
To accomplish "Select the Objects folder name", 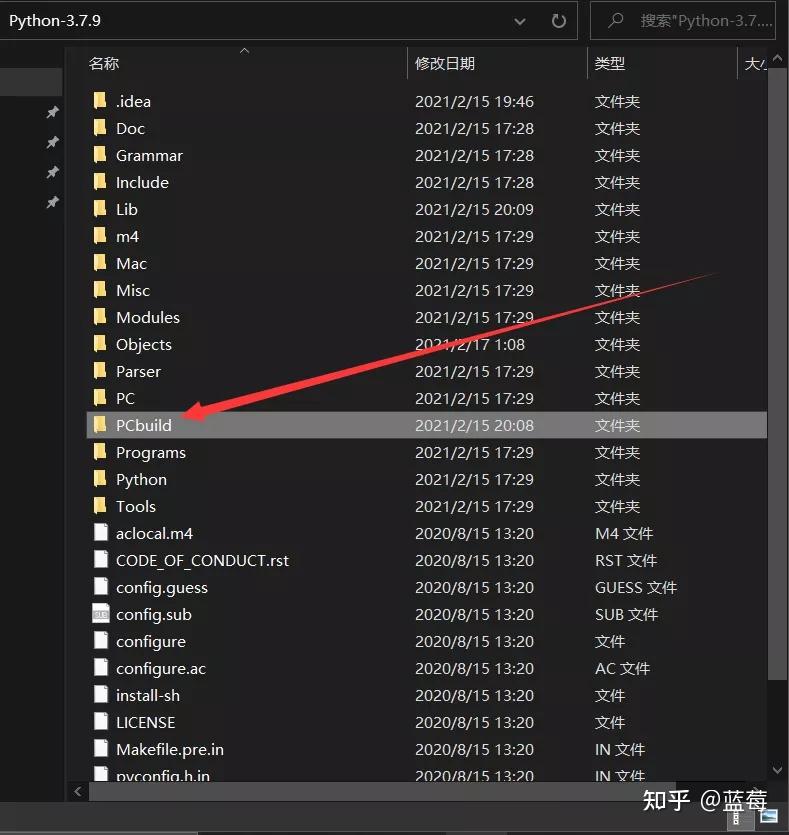I will (144, 344).
